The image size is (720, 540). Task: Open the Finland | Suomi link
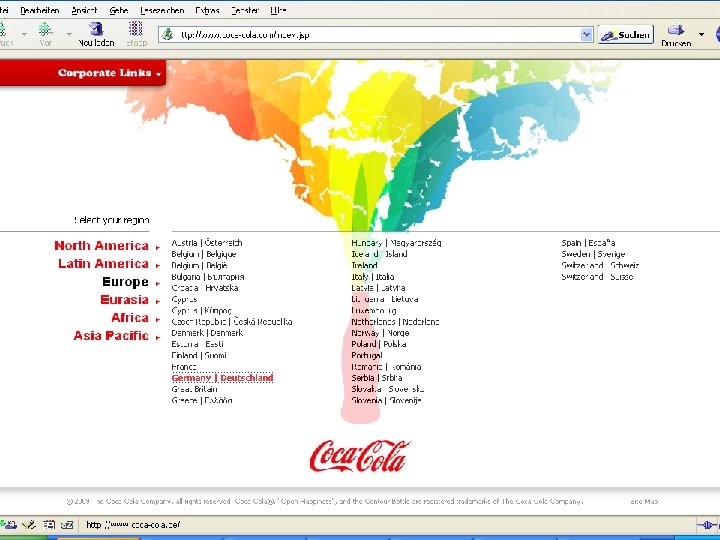[x=199, y=355]
